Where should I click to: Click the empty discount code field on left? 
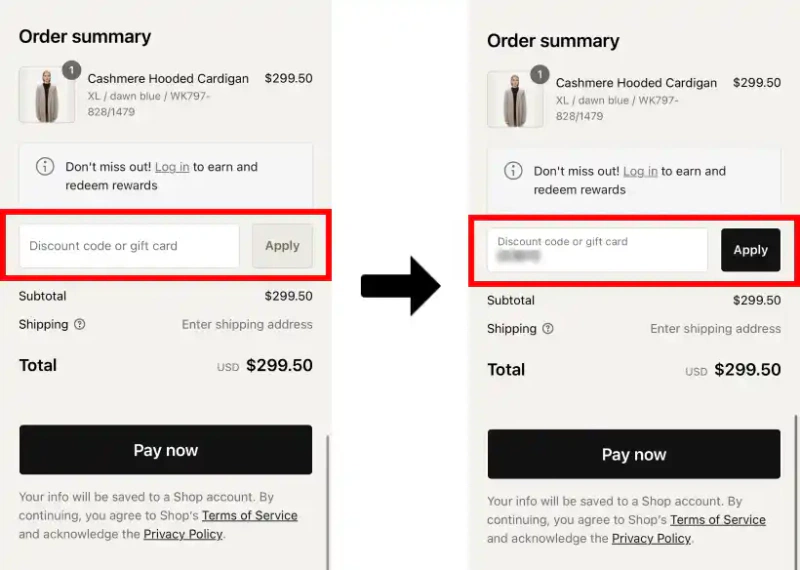point(130,246)
